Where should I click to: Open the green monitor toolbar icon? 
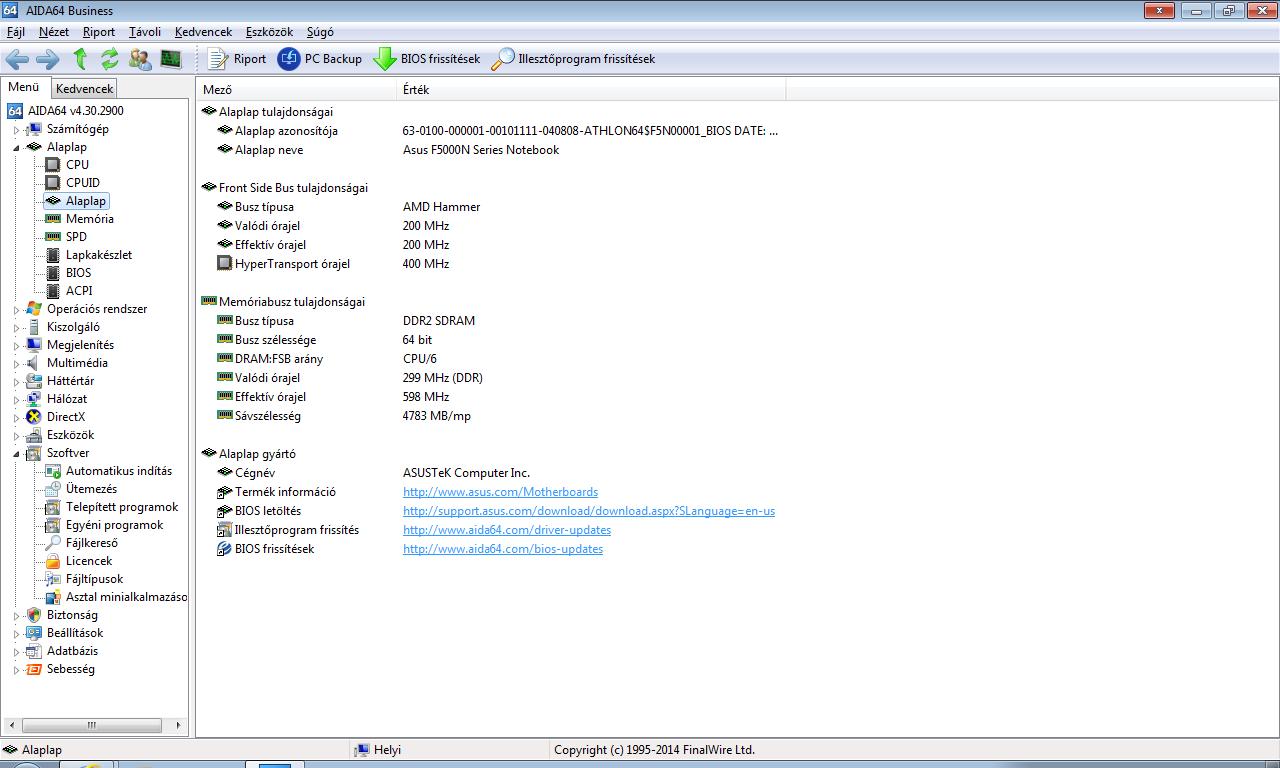click(x=171, y=59)
